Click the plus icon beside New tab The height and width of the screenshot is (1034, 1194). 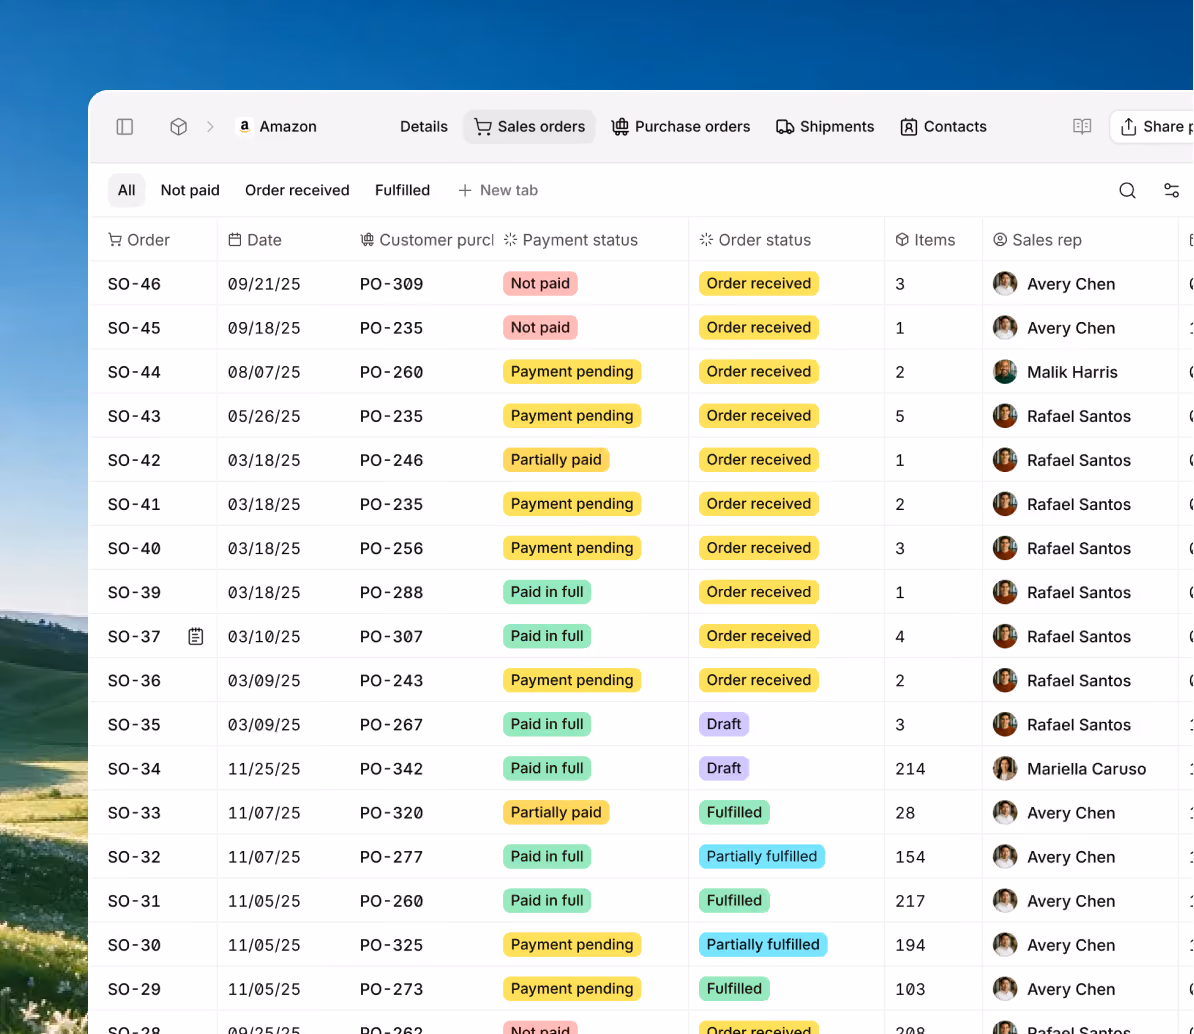tap(465, 190)
